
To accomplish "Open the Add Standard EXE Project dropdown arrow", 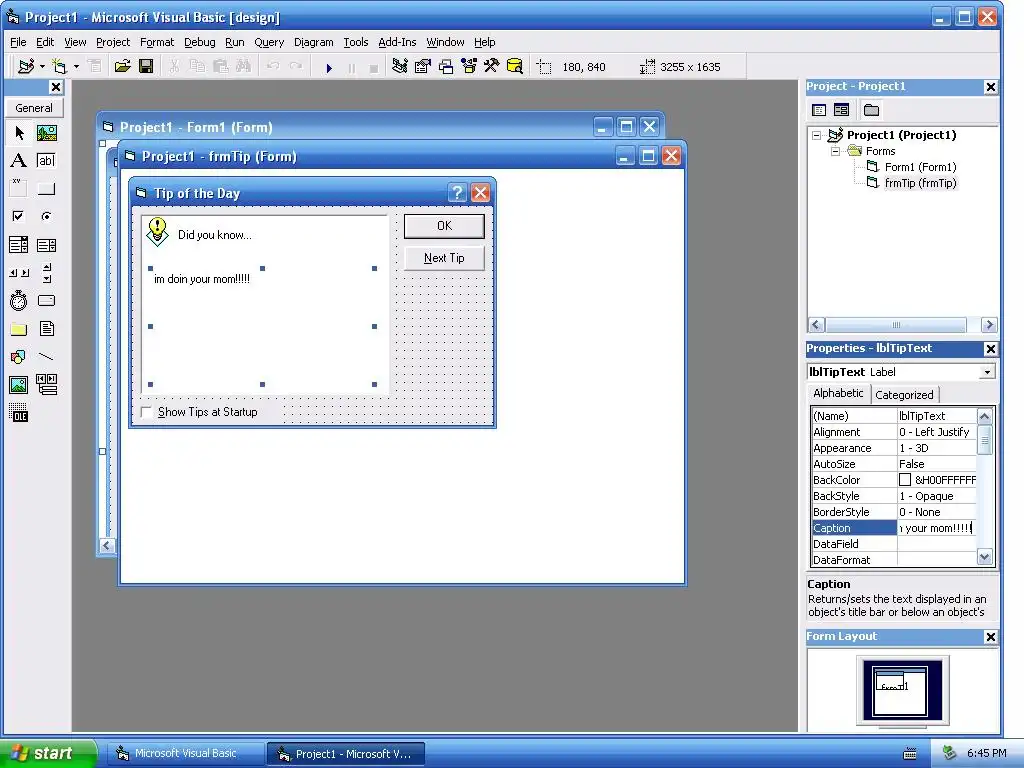I will click(x=42, y=67).
